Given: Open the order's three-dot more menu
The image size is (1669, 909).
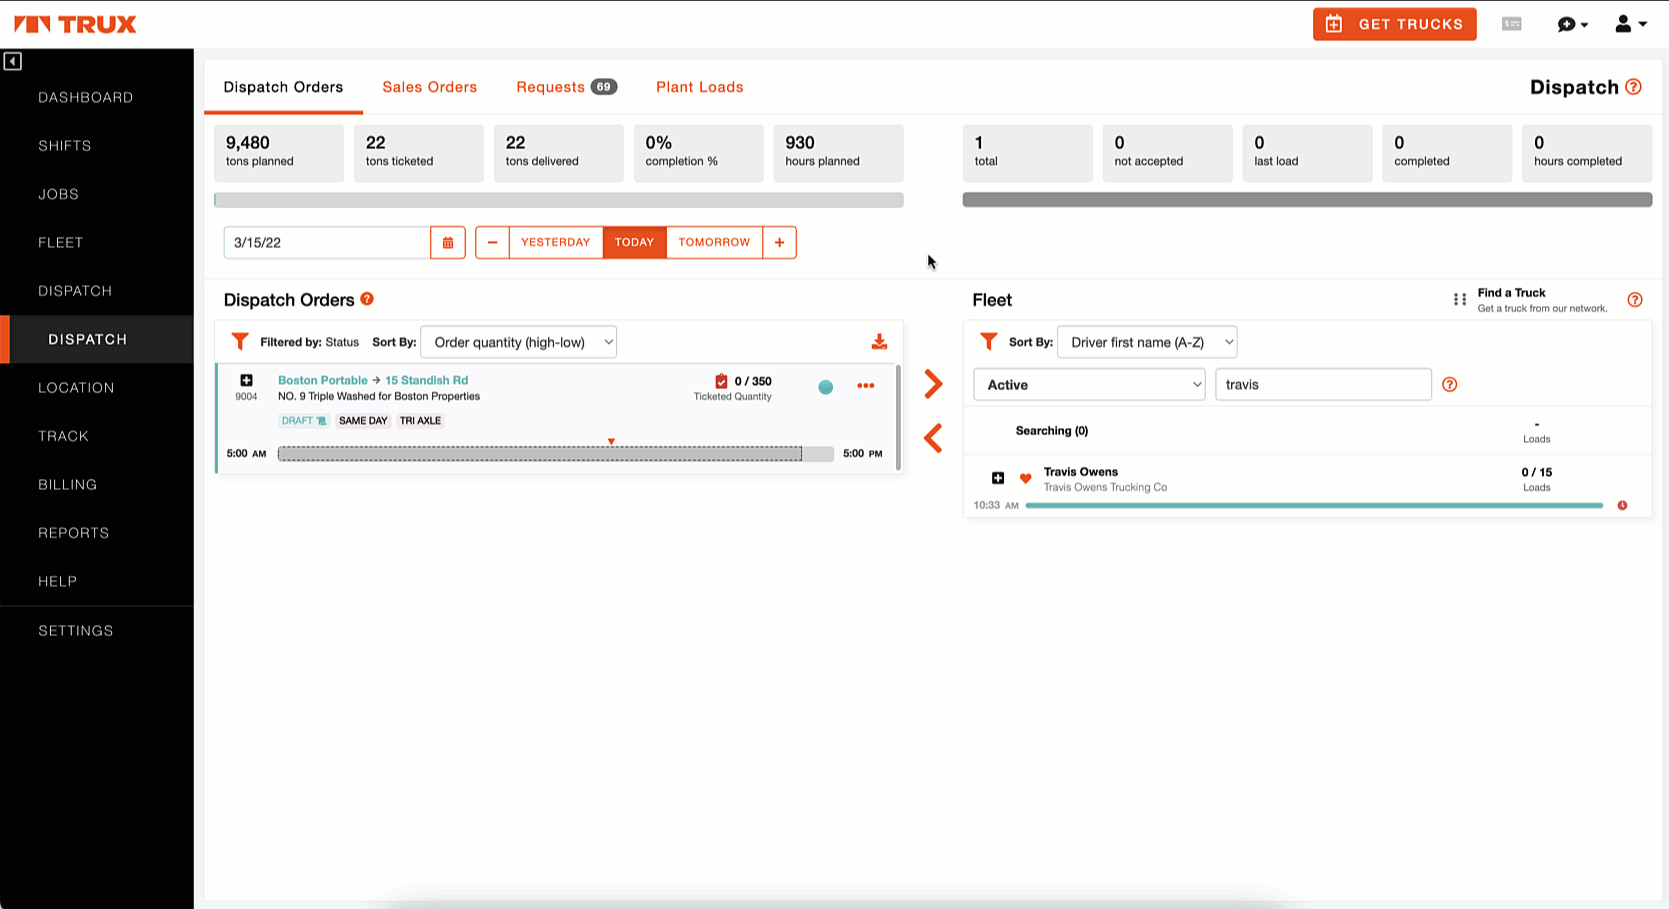Looking at the screenshot, I should (866, 386).
